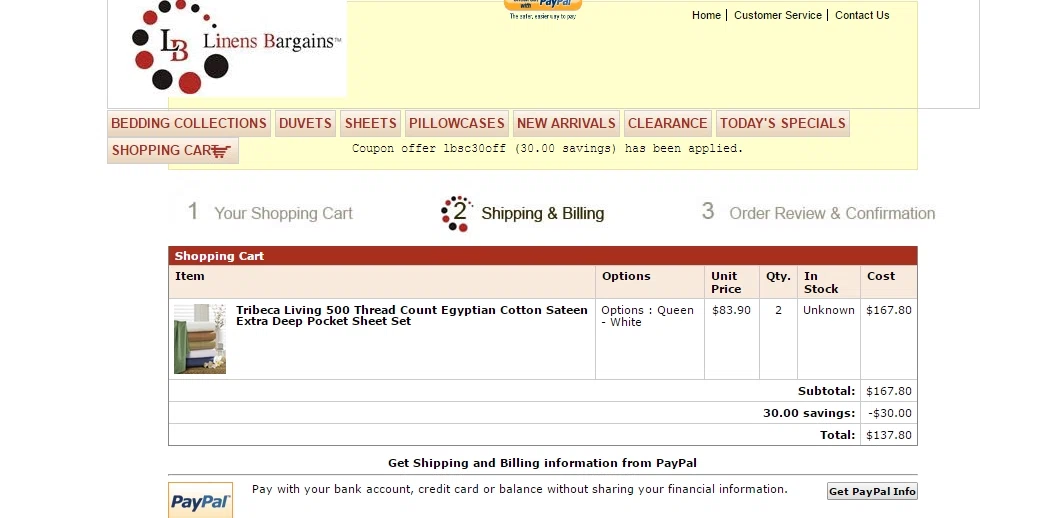Select step 3 Order Review & Confirmation
1040x518 pixels.
pos(818,213)
